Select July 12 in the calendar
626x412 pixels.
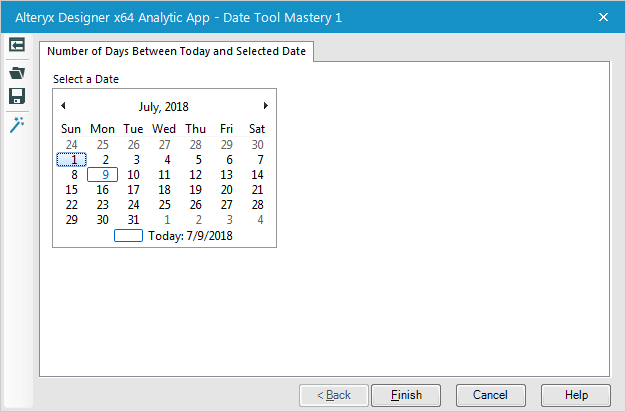coord(195,174)
